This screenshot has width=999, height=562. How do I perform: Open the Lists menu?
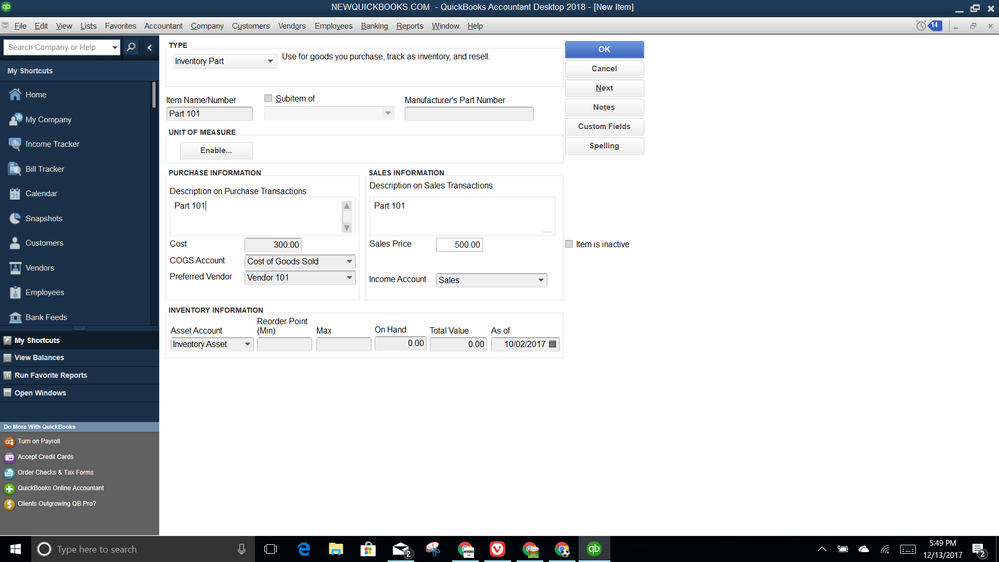point(89,26)
